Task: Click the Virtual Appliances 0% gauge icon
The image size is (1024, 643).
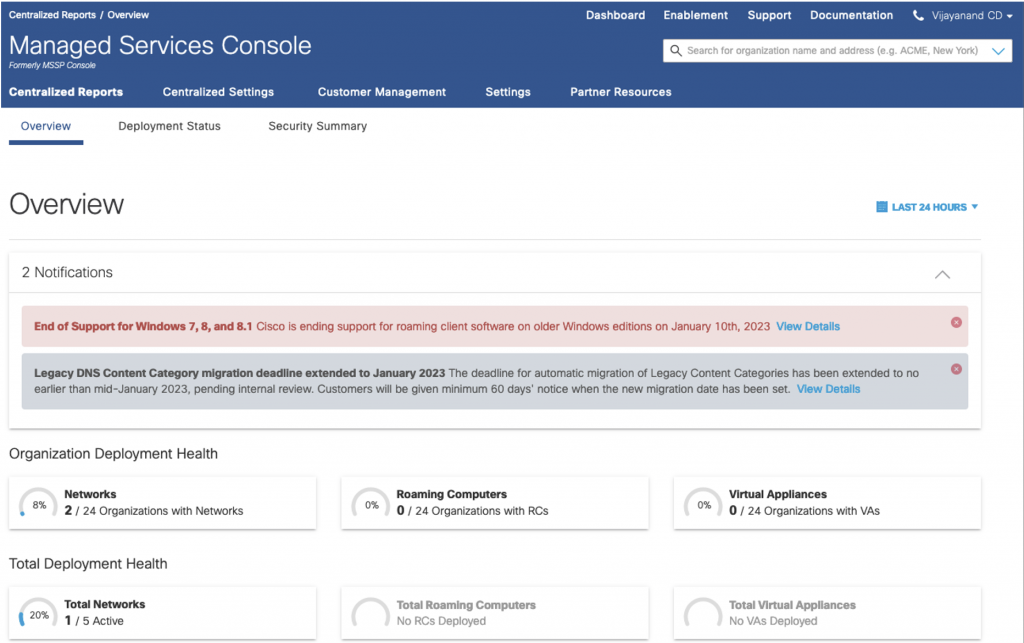Action: tap(704, 505)
